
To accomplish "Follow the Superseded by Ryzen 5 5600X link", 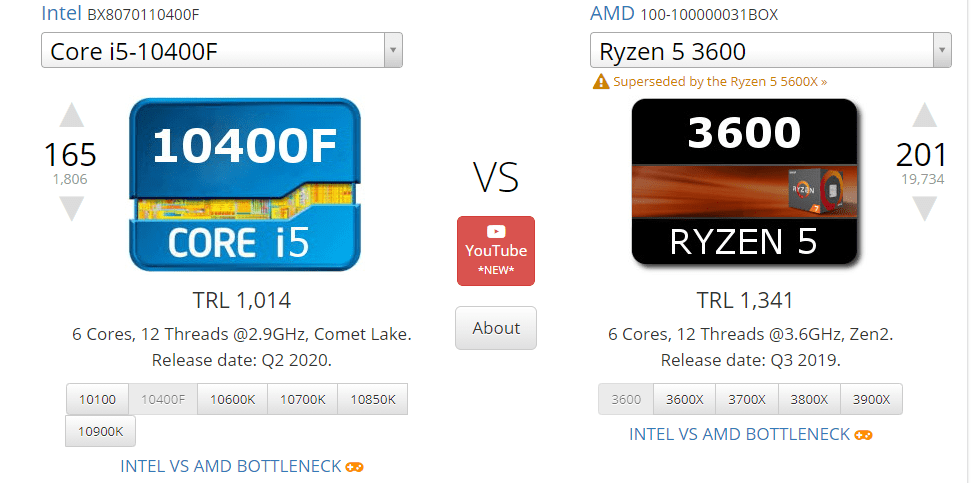I will [720, 82].
